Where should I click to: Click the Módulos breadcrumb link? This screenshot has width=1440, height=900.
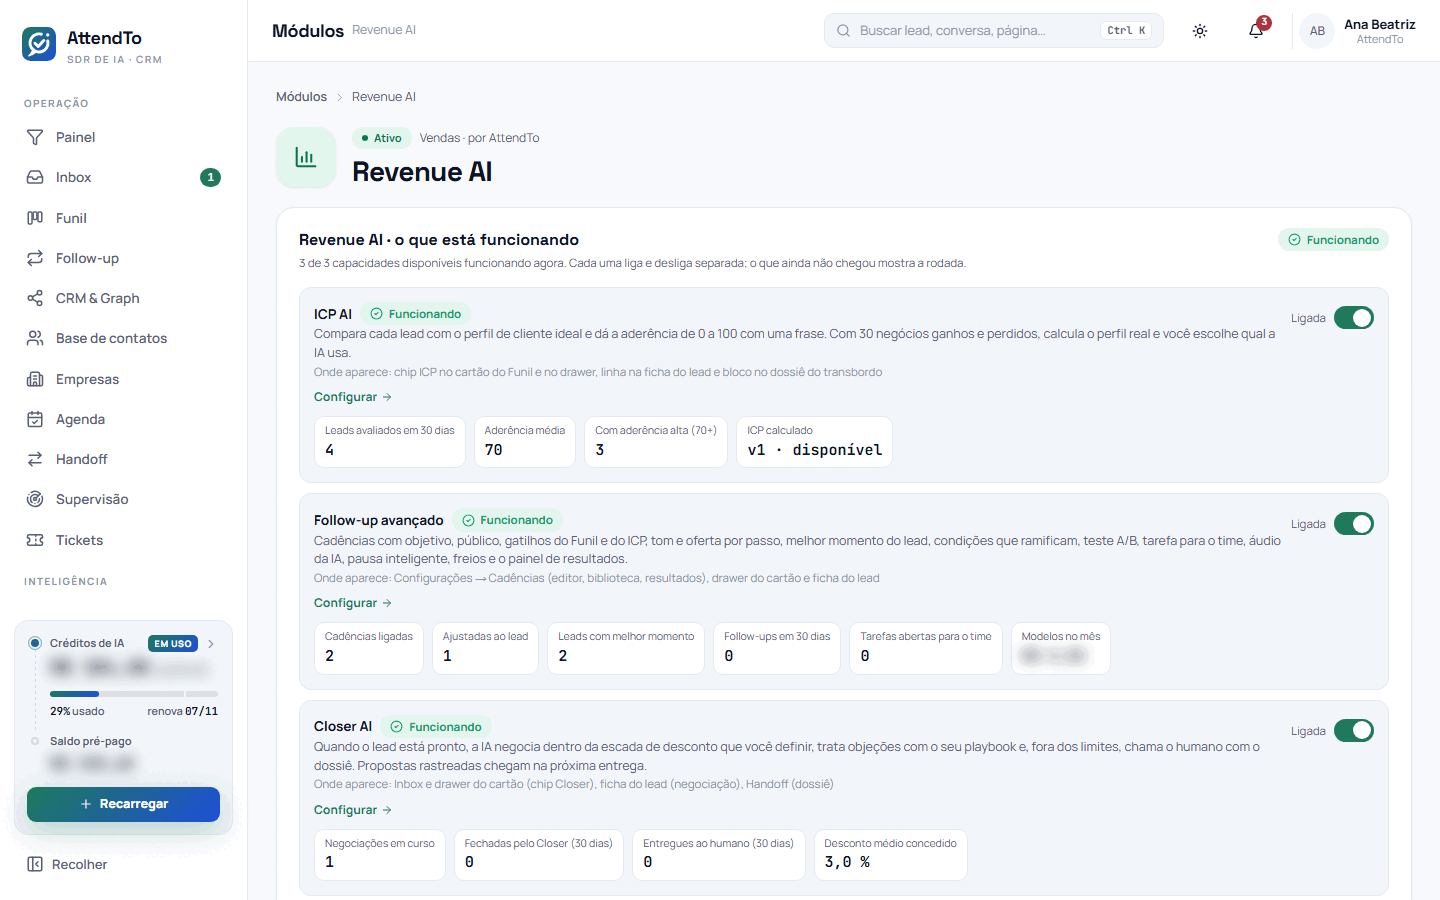click(301, 97)
